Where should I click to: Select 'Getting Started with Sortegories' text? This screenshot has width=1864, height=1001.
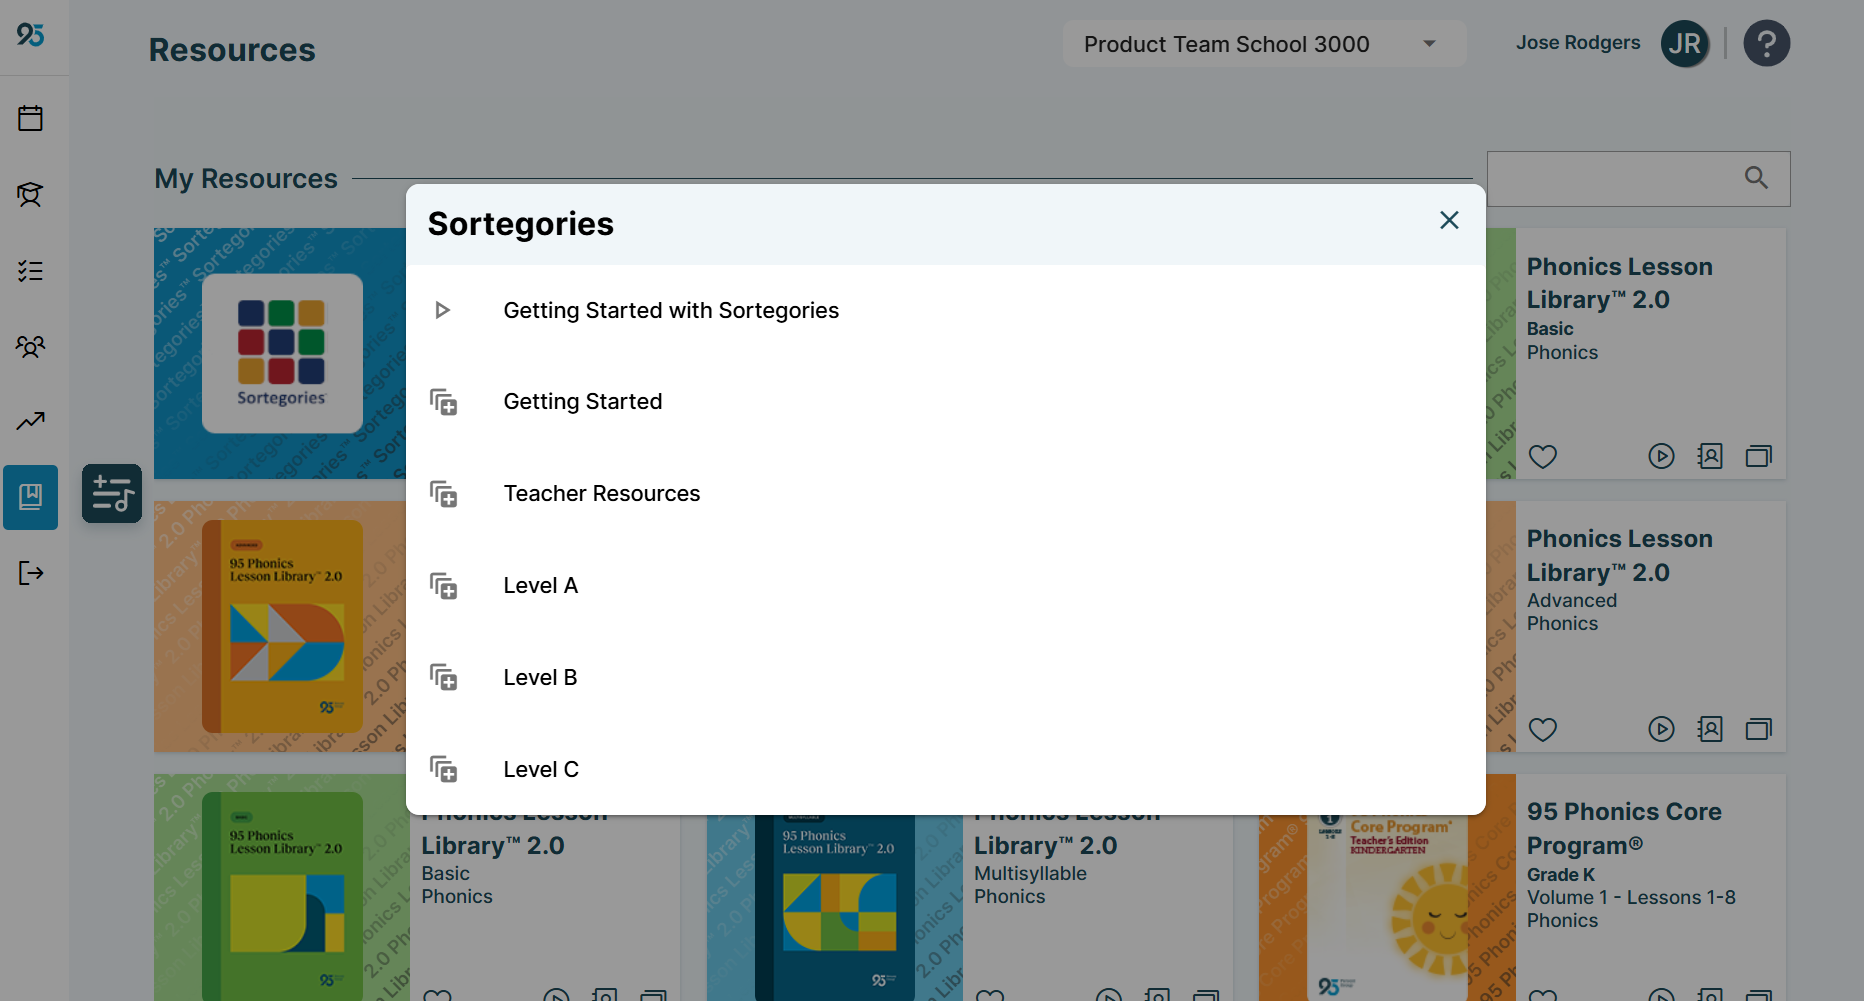click(671, 310)
